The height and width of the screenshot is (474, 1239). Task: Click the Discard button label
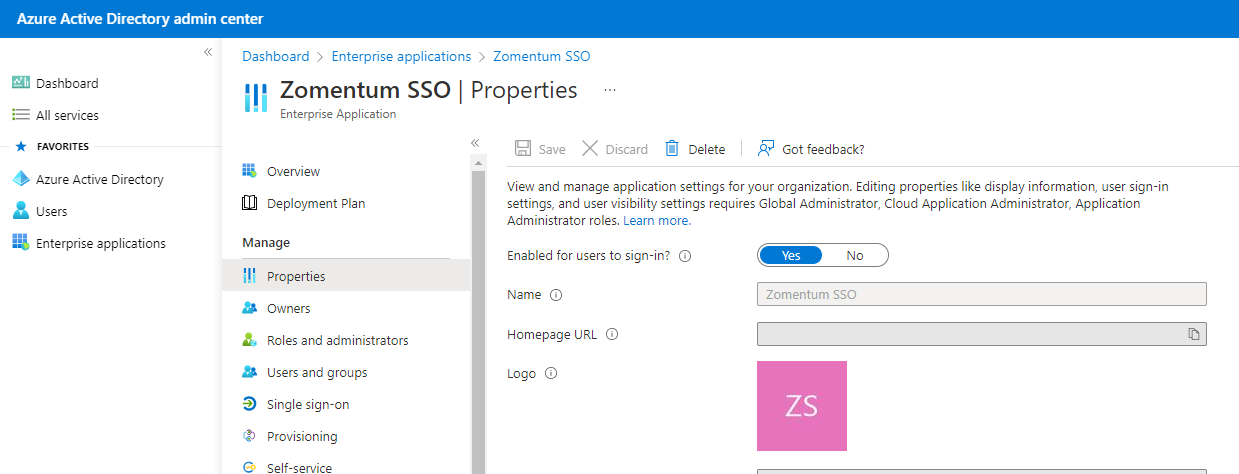point(626,149)
